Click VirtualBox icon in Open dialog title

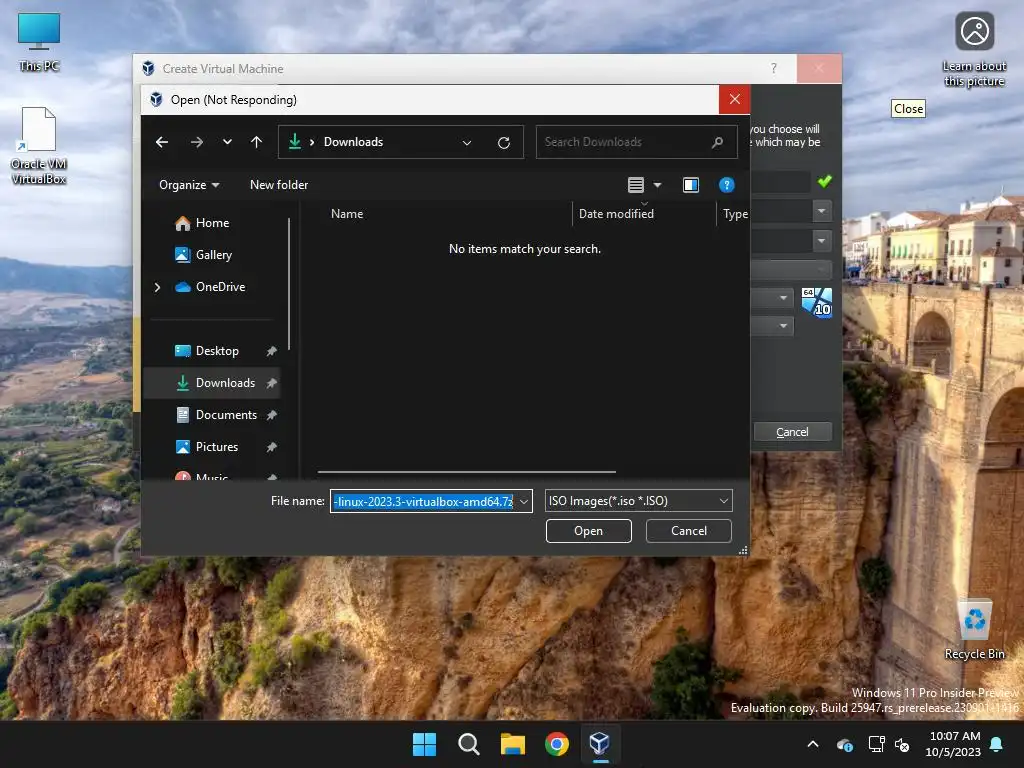click(x=156, y=99)
